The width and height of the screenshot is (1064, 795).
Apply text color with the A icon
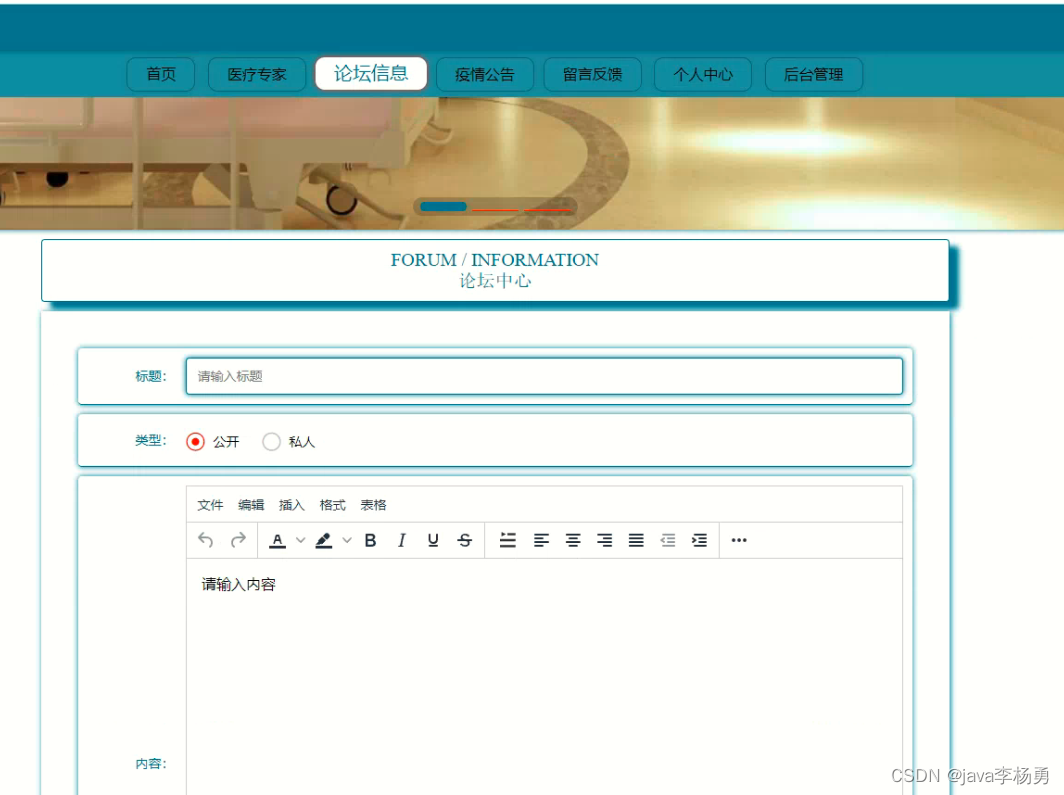coord(278,540)
